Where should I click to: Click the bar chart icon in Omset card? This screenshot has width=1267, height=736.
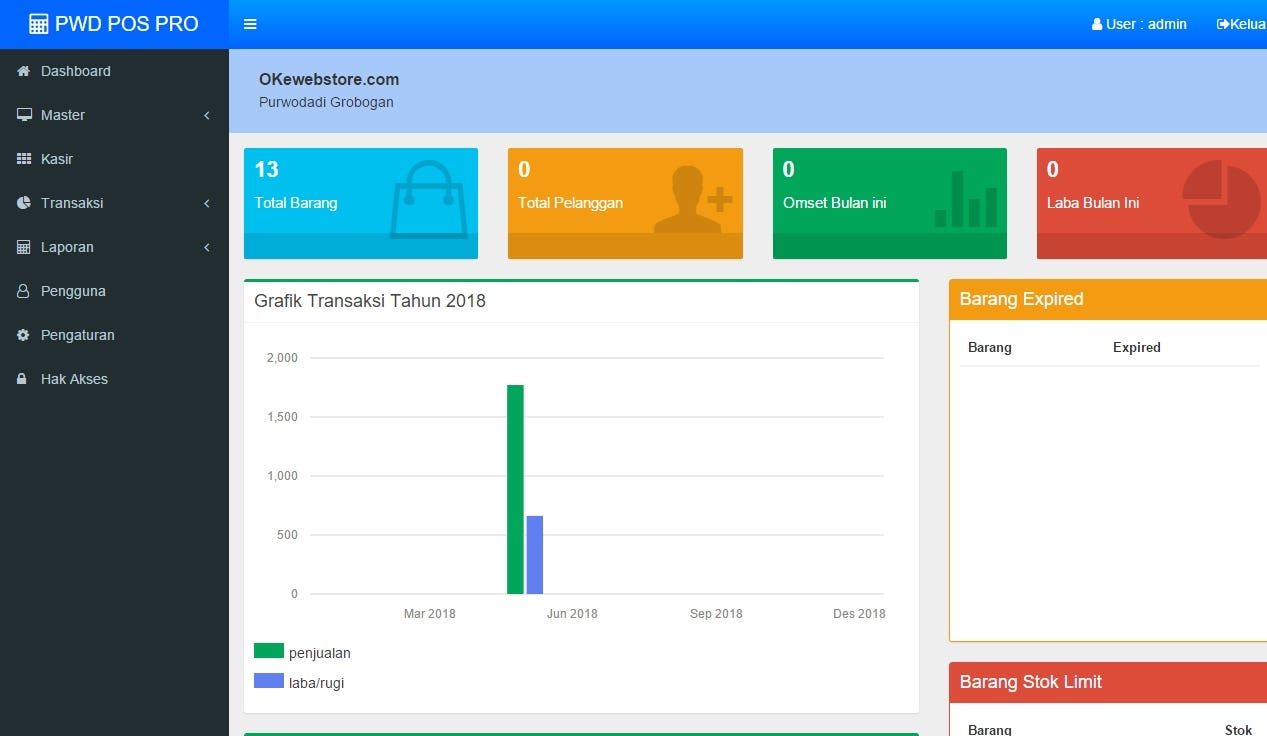pos(966,199)
